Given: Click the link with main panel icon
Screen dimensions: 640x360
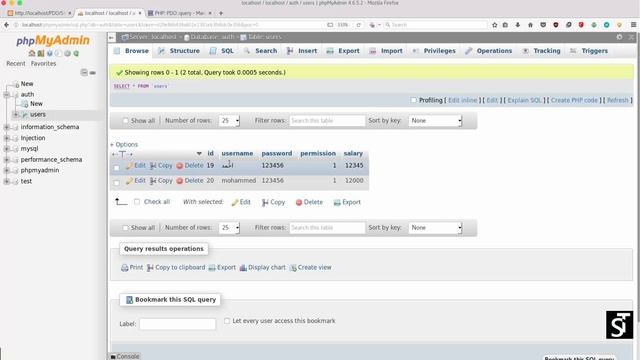Looking at the screenshot, I should pos(93,73).
